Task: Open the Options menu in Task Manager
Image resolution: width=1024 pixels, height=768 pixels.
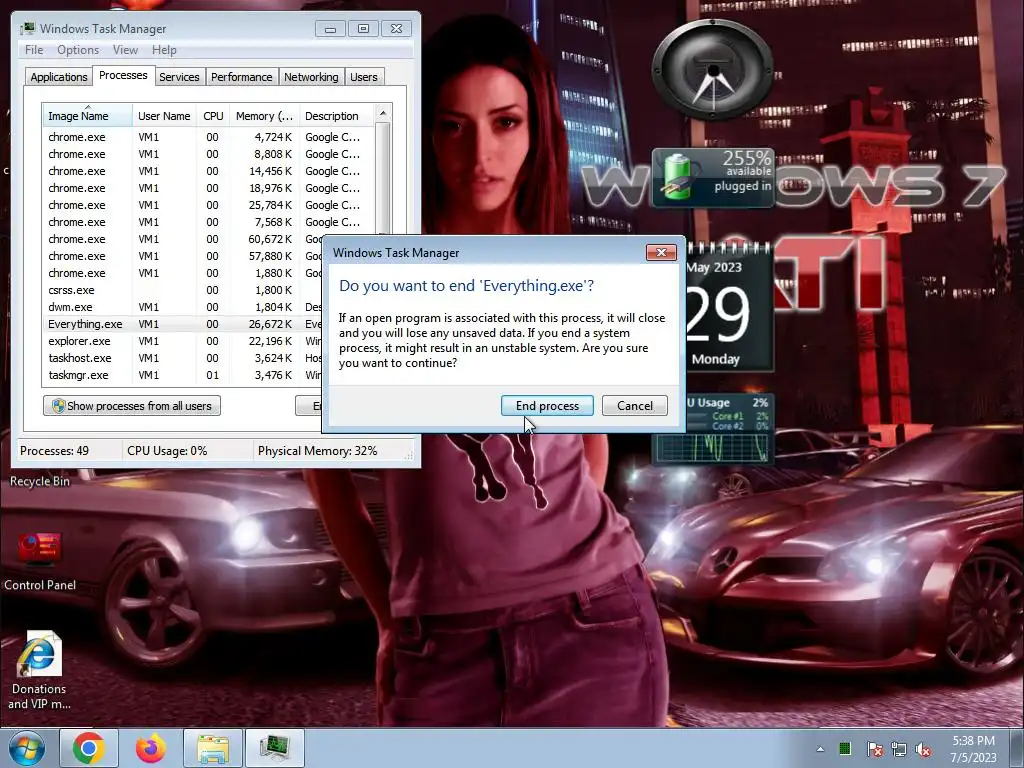Action: tap(78, 50)
